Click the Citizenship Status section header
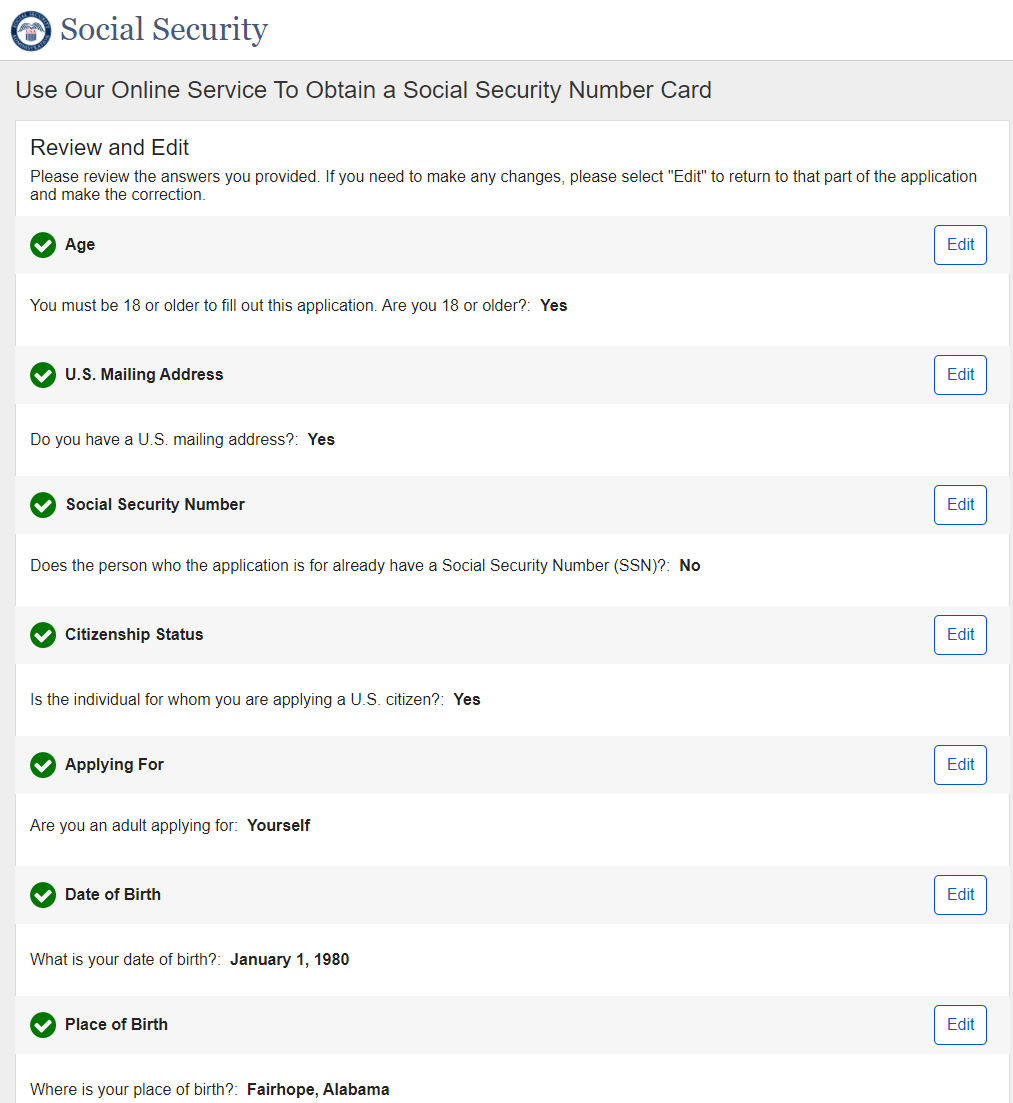This screenshot has width=1013, height=1103. 134,635
